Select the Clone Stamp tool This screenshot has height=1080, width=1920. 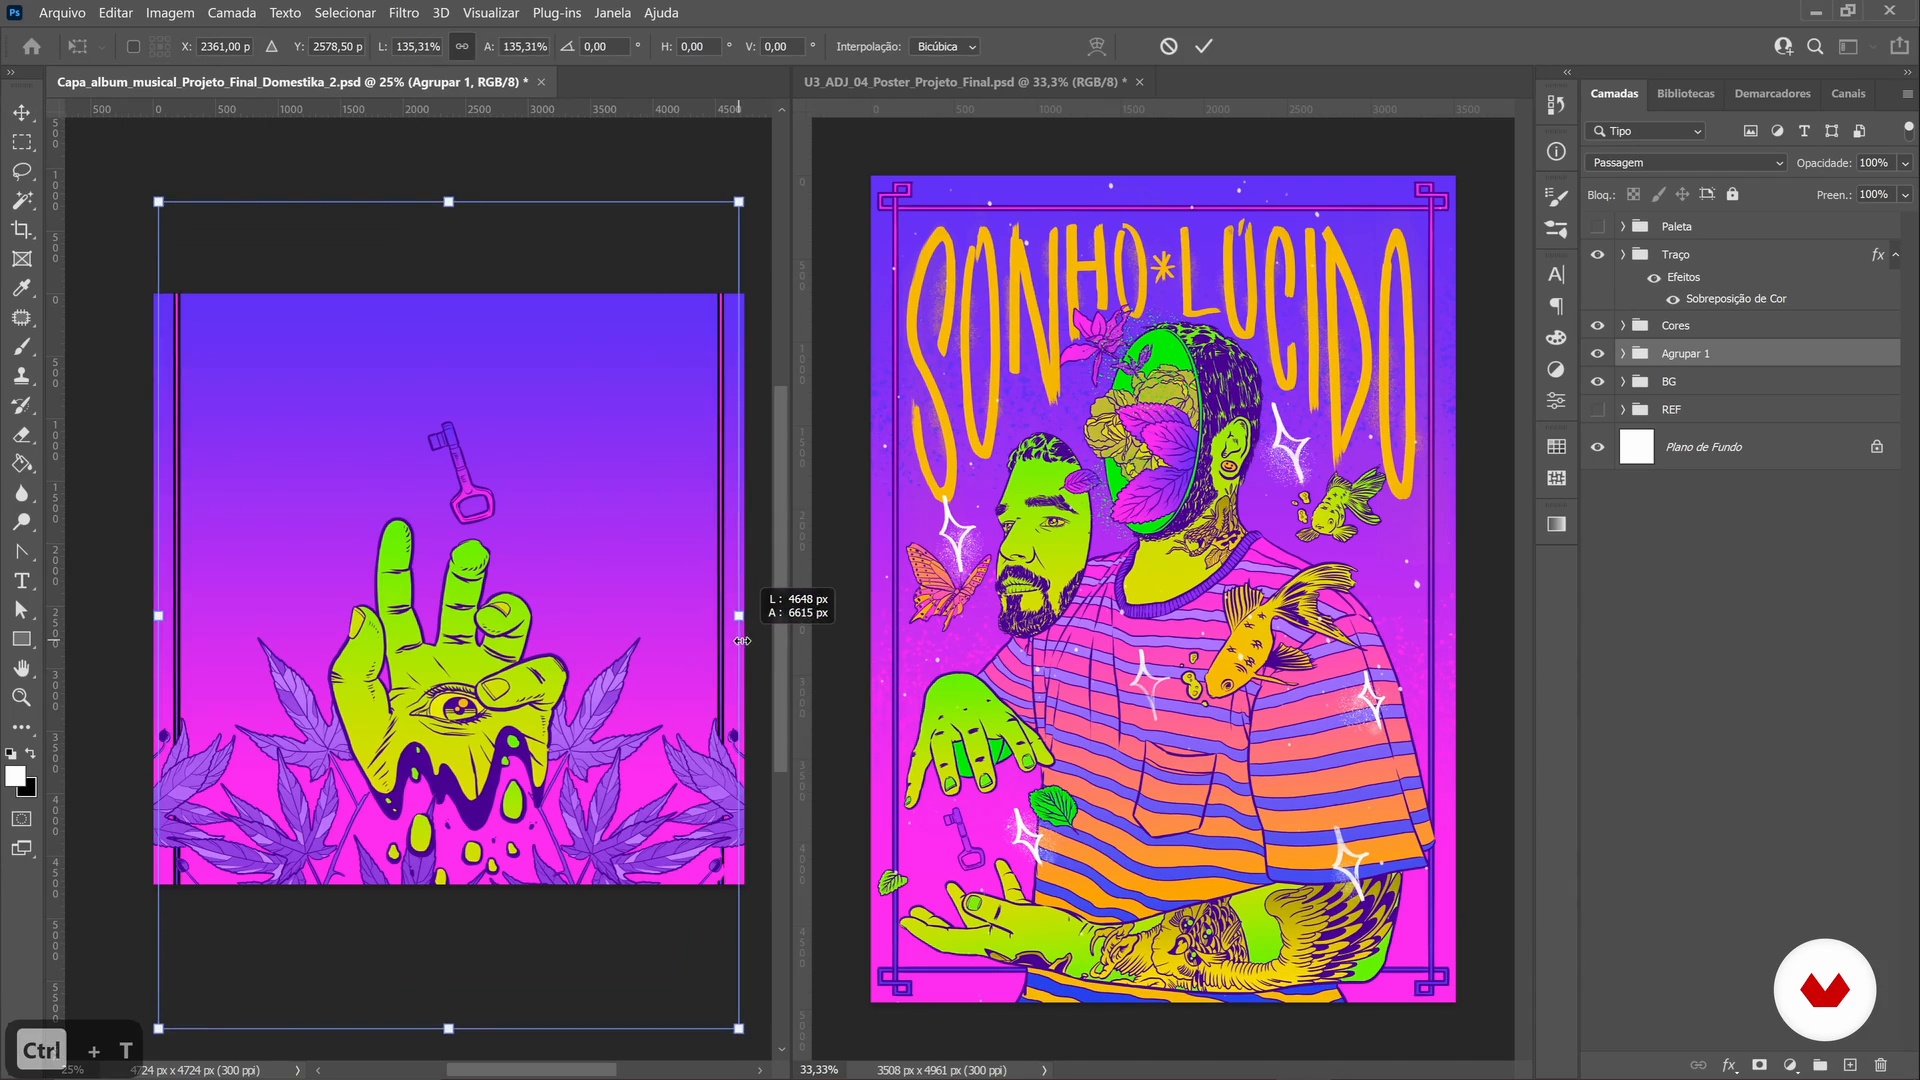(x=21, y=376)
